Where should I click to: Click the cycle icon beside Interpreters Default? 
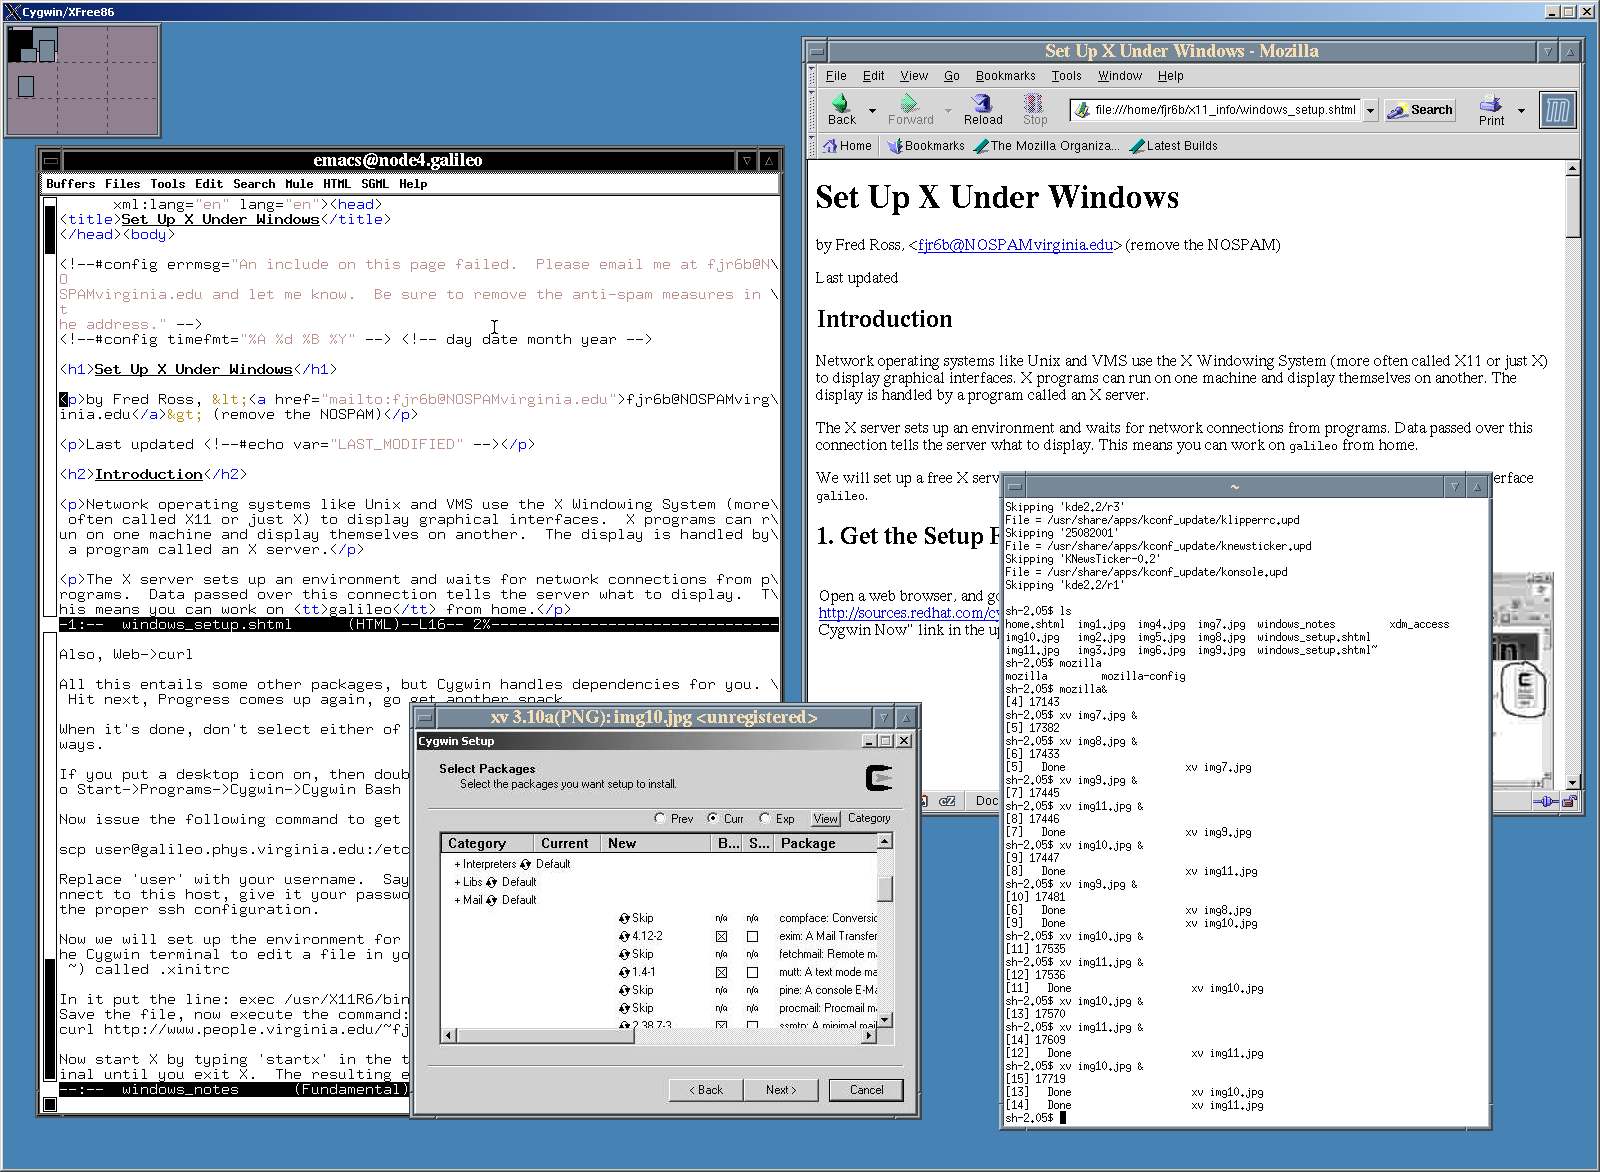click(x=526, y=864)
